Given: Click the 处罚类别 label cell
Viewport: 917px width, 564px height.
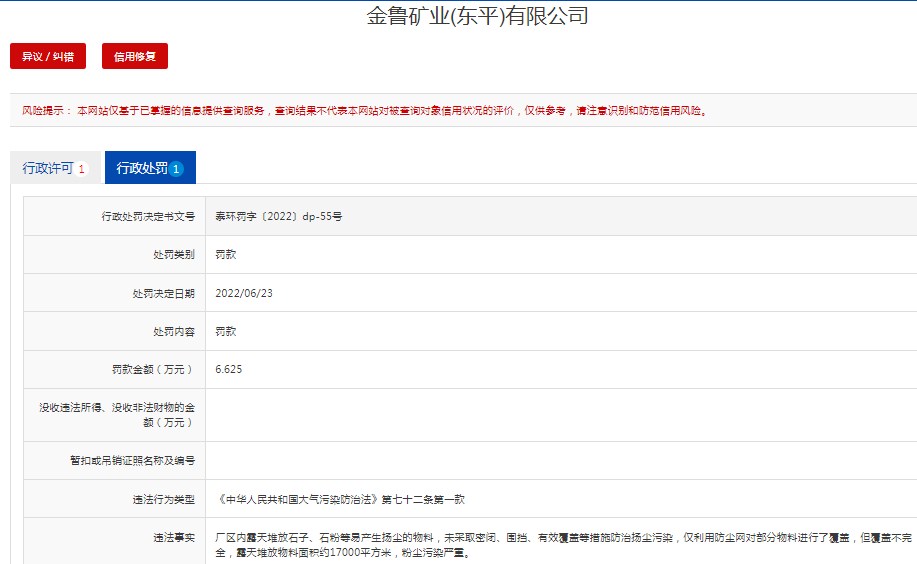Looking at the screenshot, I should [x=115, y=255].
